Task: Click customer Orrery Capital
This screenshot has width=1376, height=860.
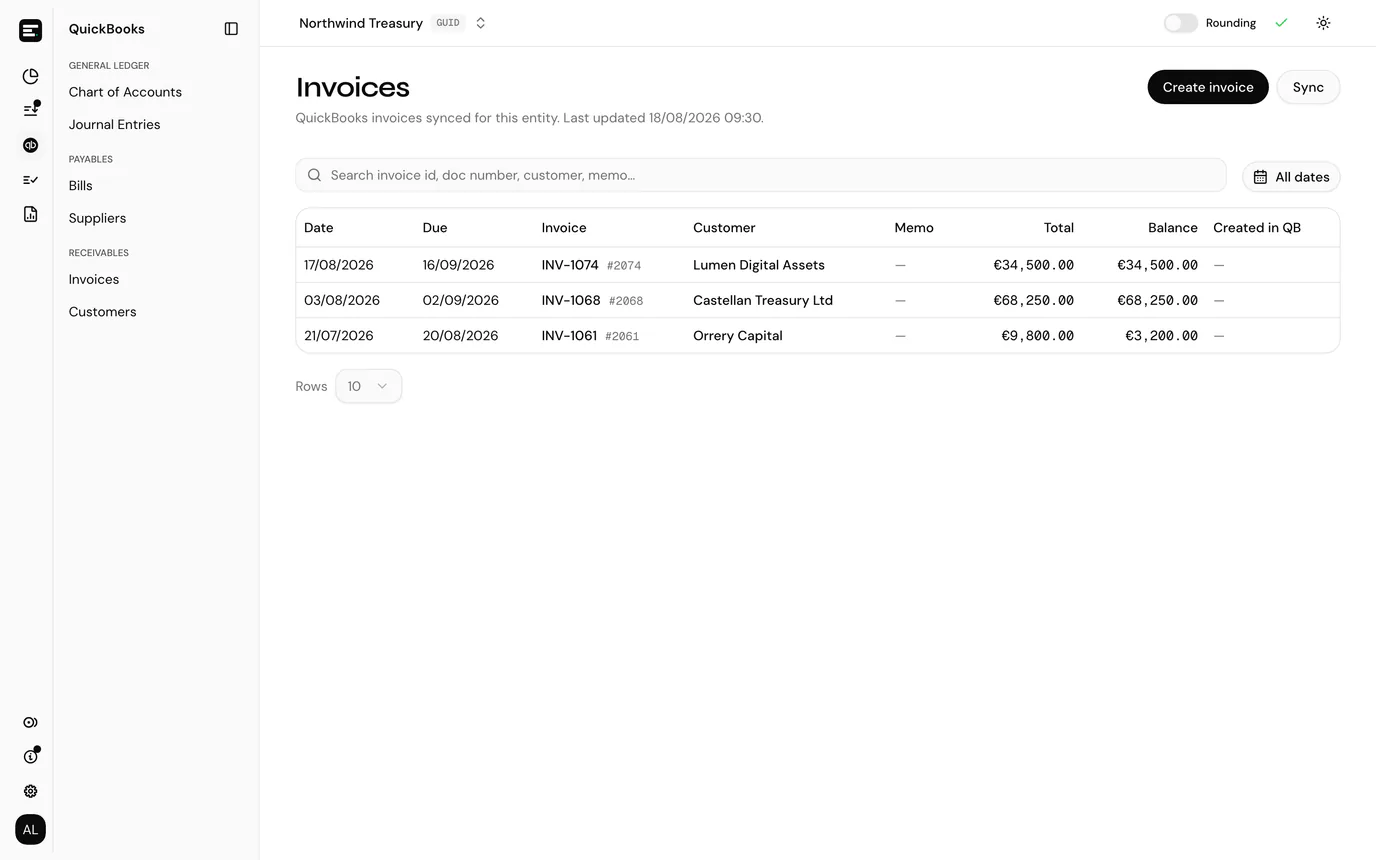Action: click(738, 336)
